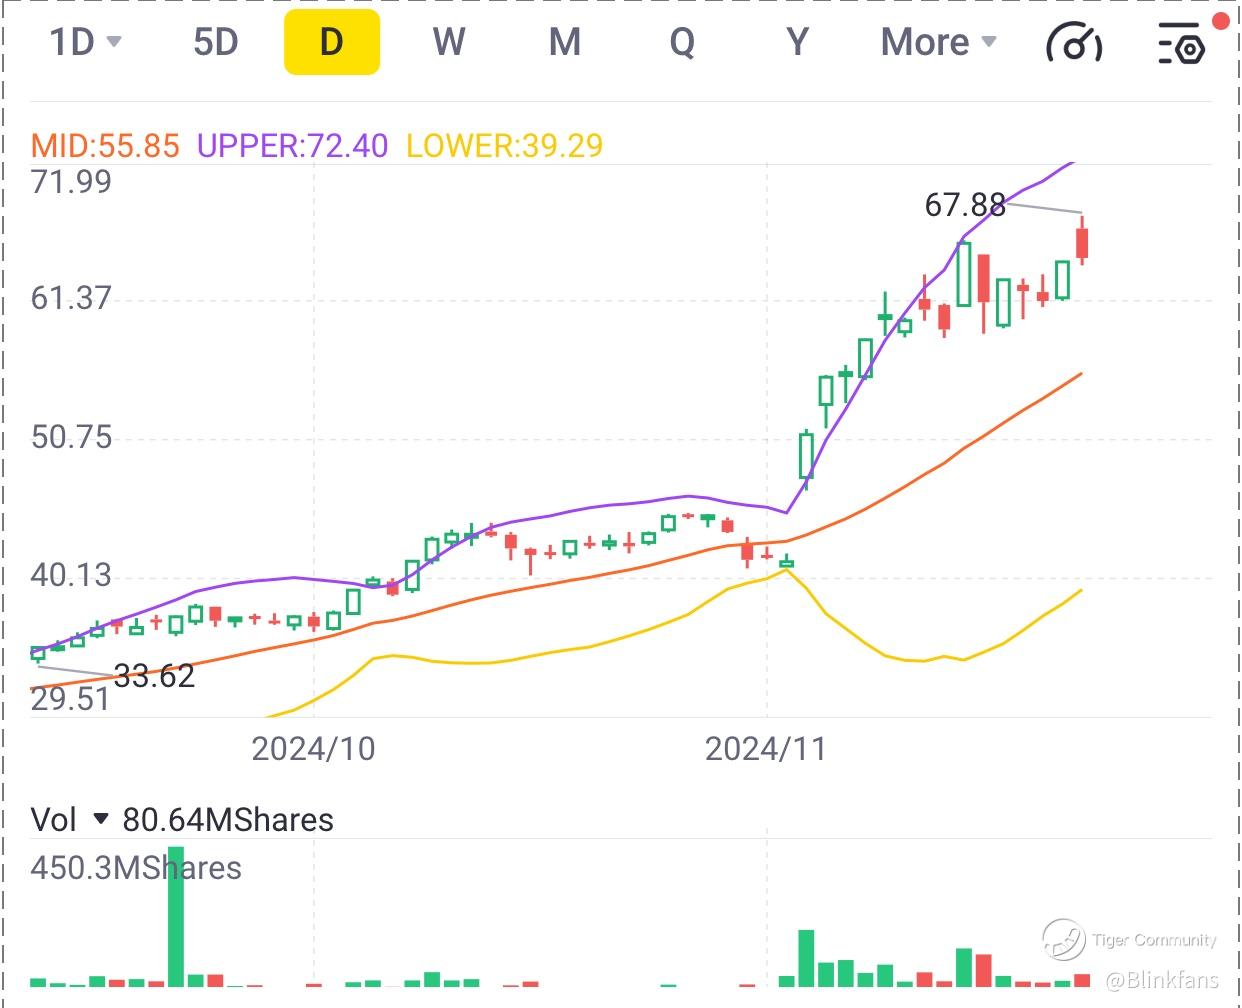Click the 450.3MShares volume axis label
The width and height of the screenshot is (1242, 1008).
(x=136, y=868)
